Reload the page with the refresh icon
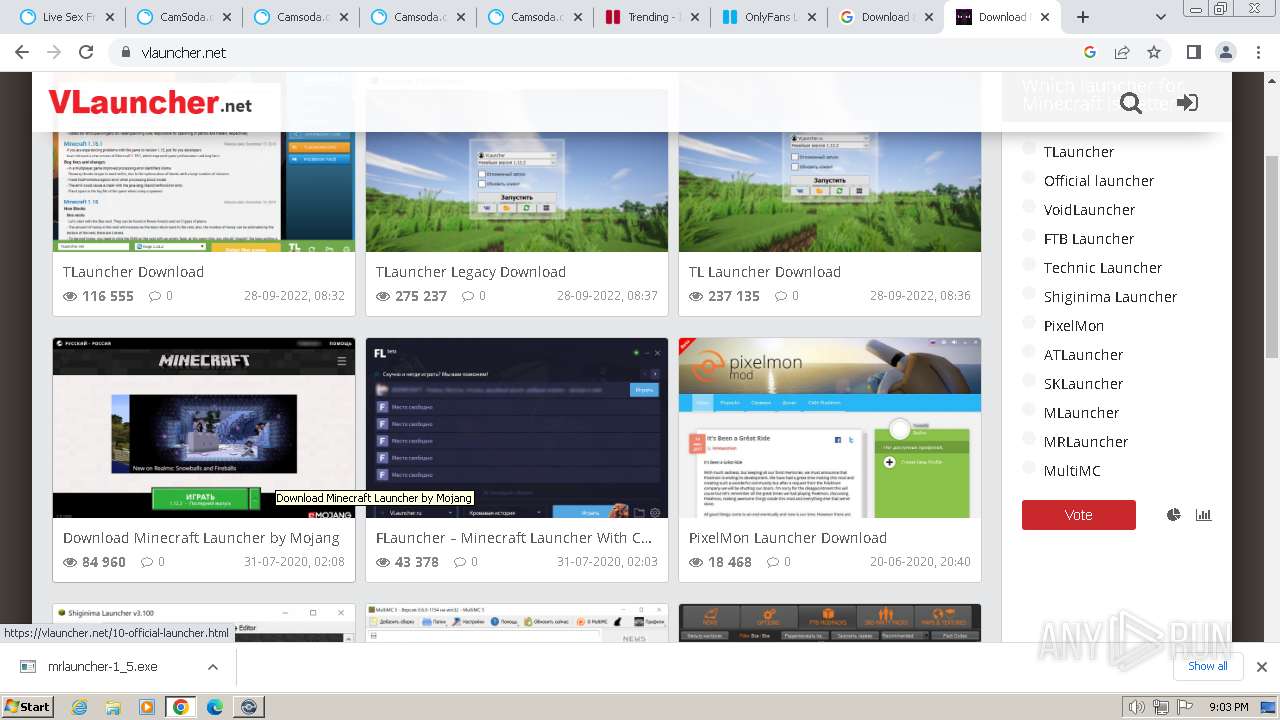 click(86, 53)
